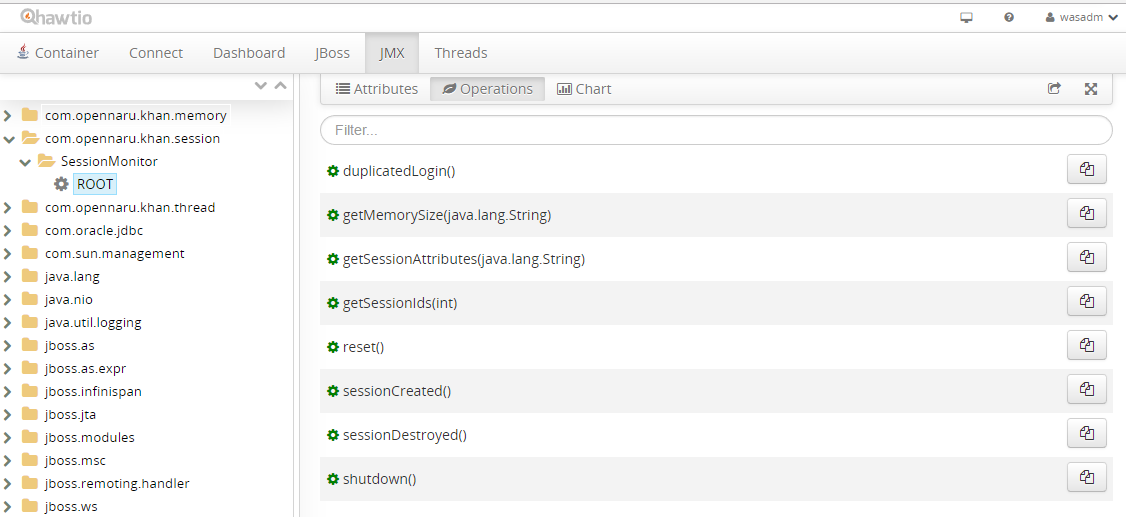1126x517 pixels.
Task: Collapse the SessionMonitor node
Action: point(25,162)
